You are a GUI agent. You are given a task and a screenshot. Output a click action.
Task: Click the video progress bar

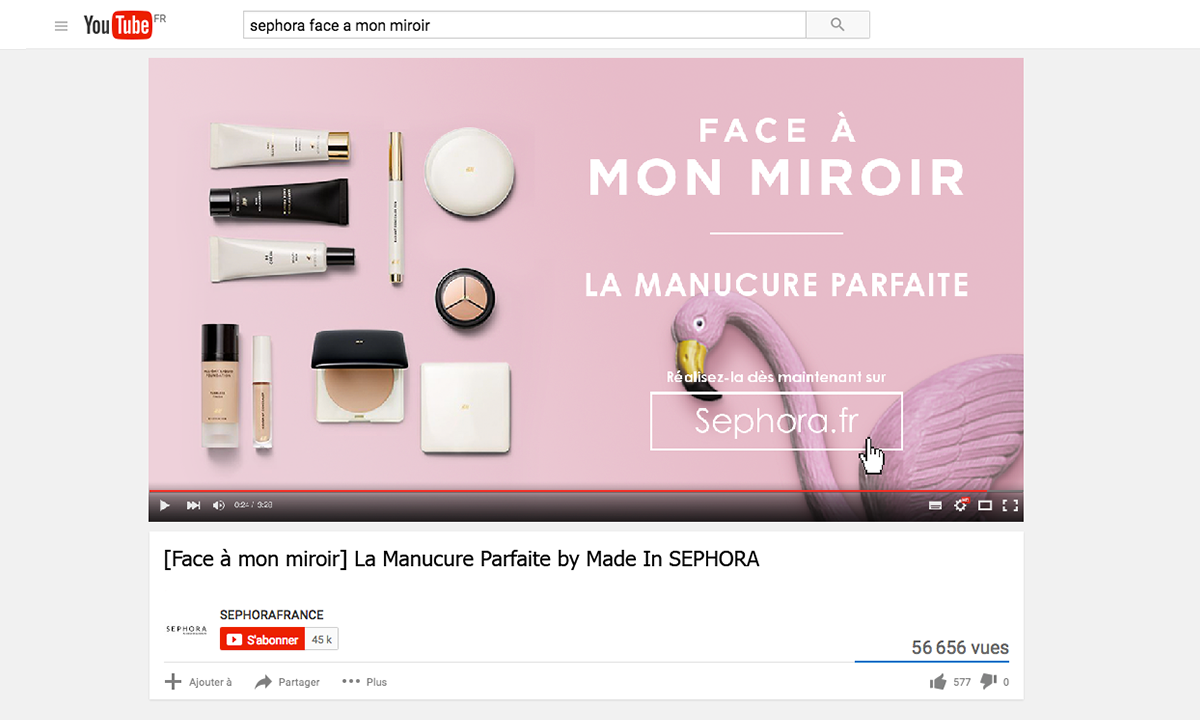[586, 491]
